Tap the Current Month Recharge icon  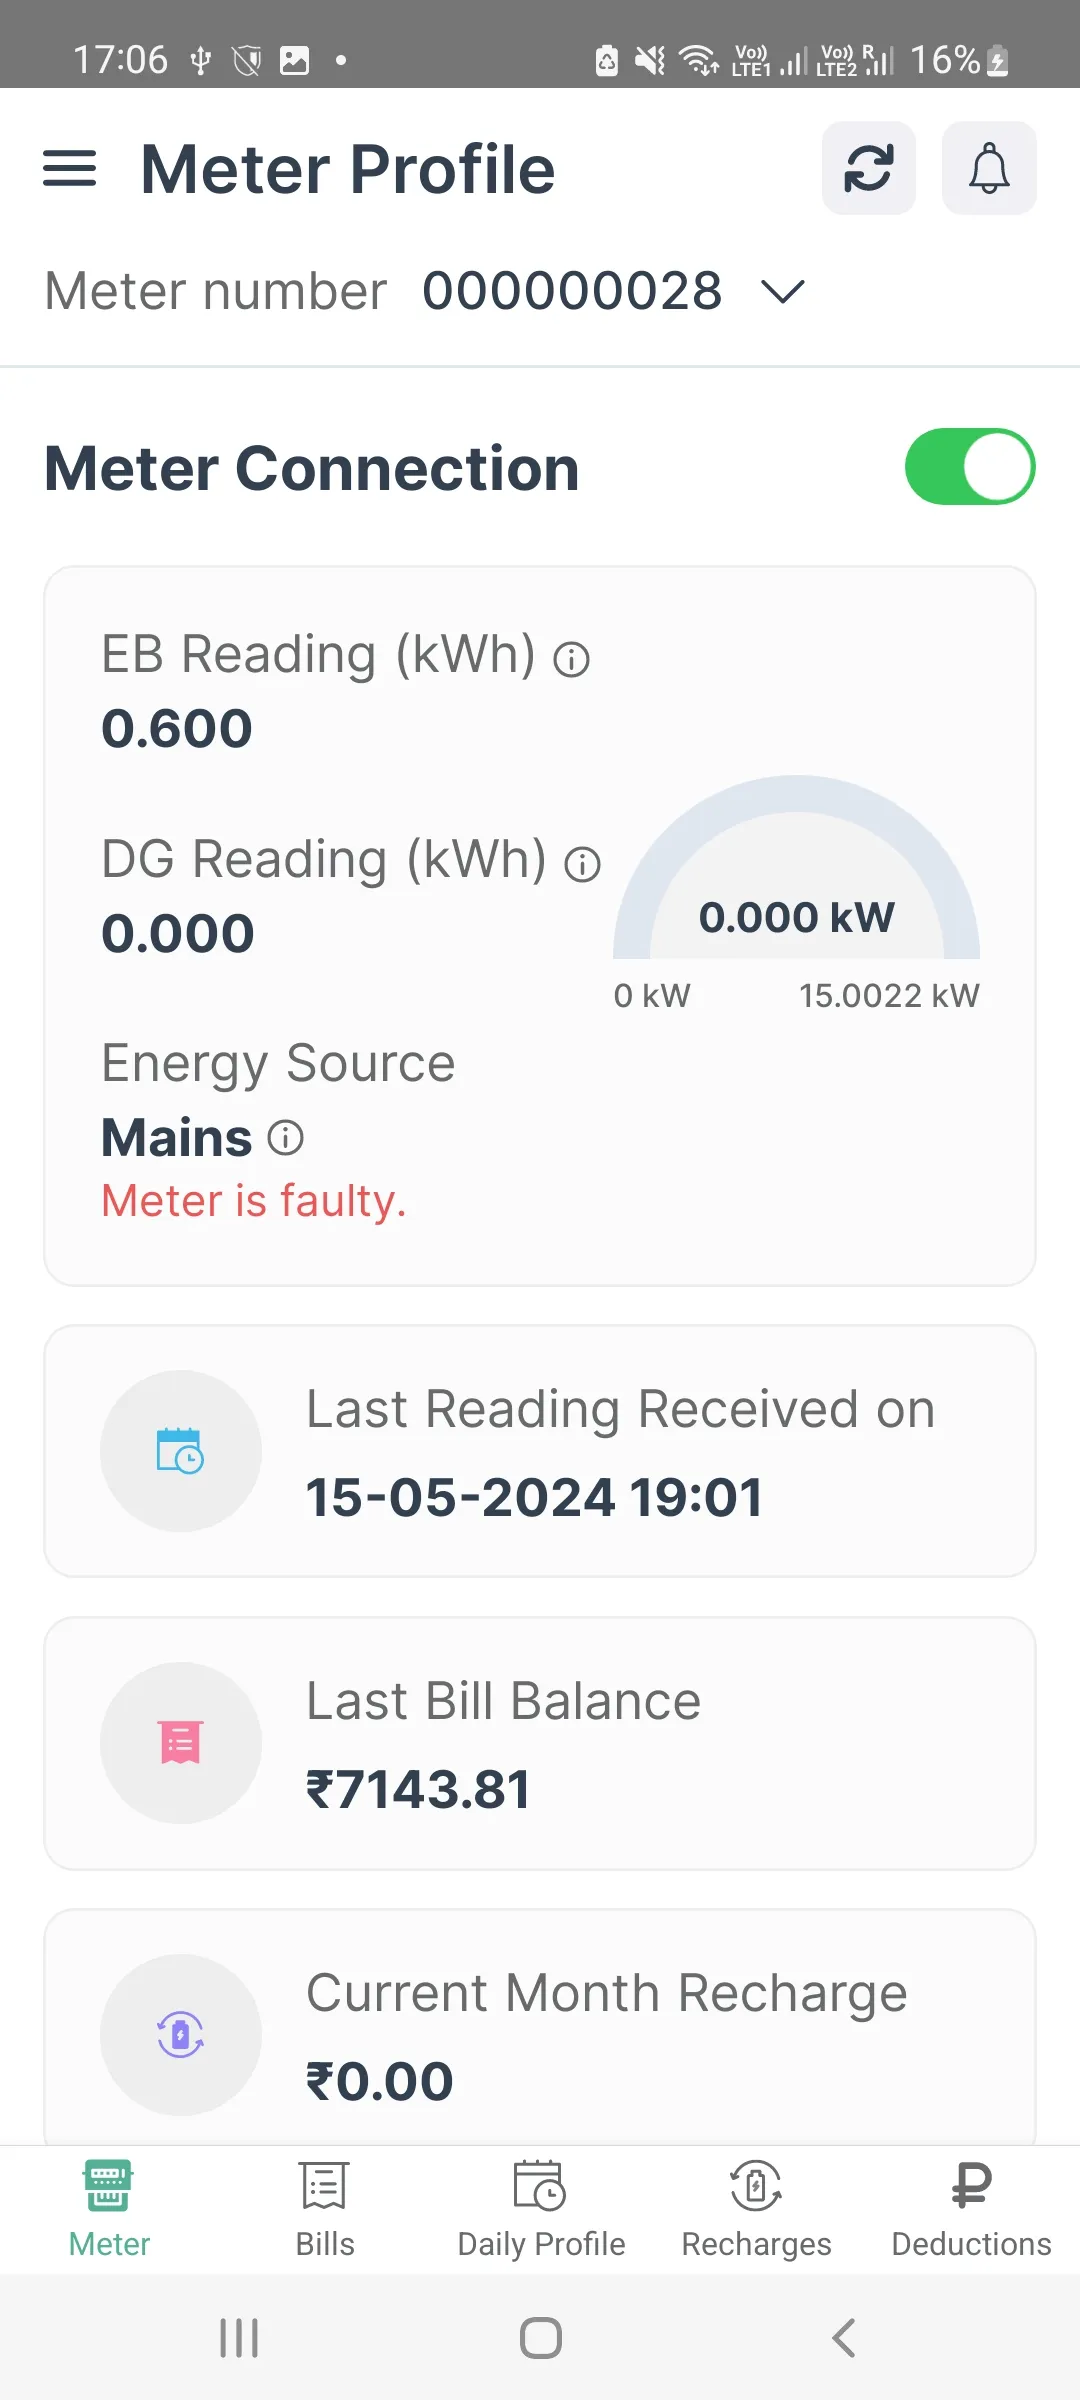[x=180, y=2034]
